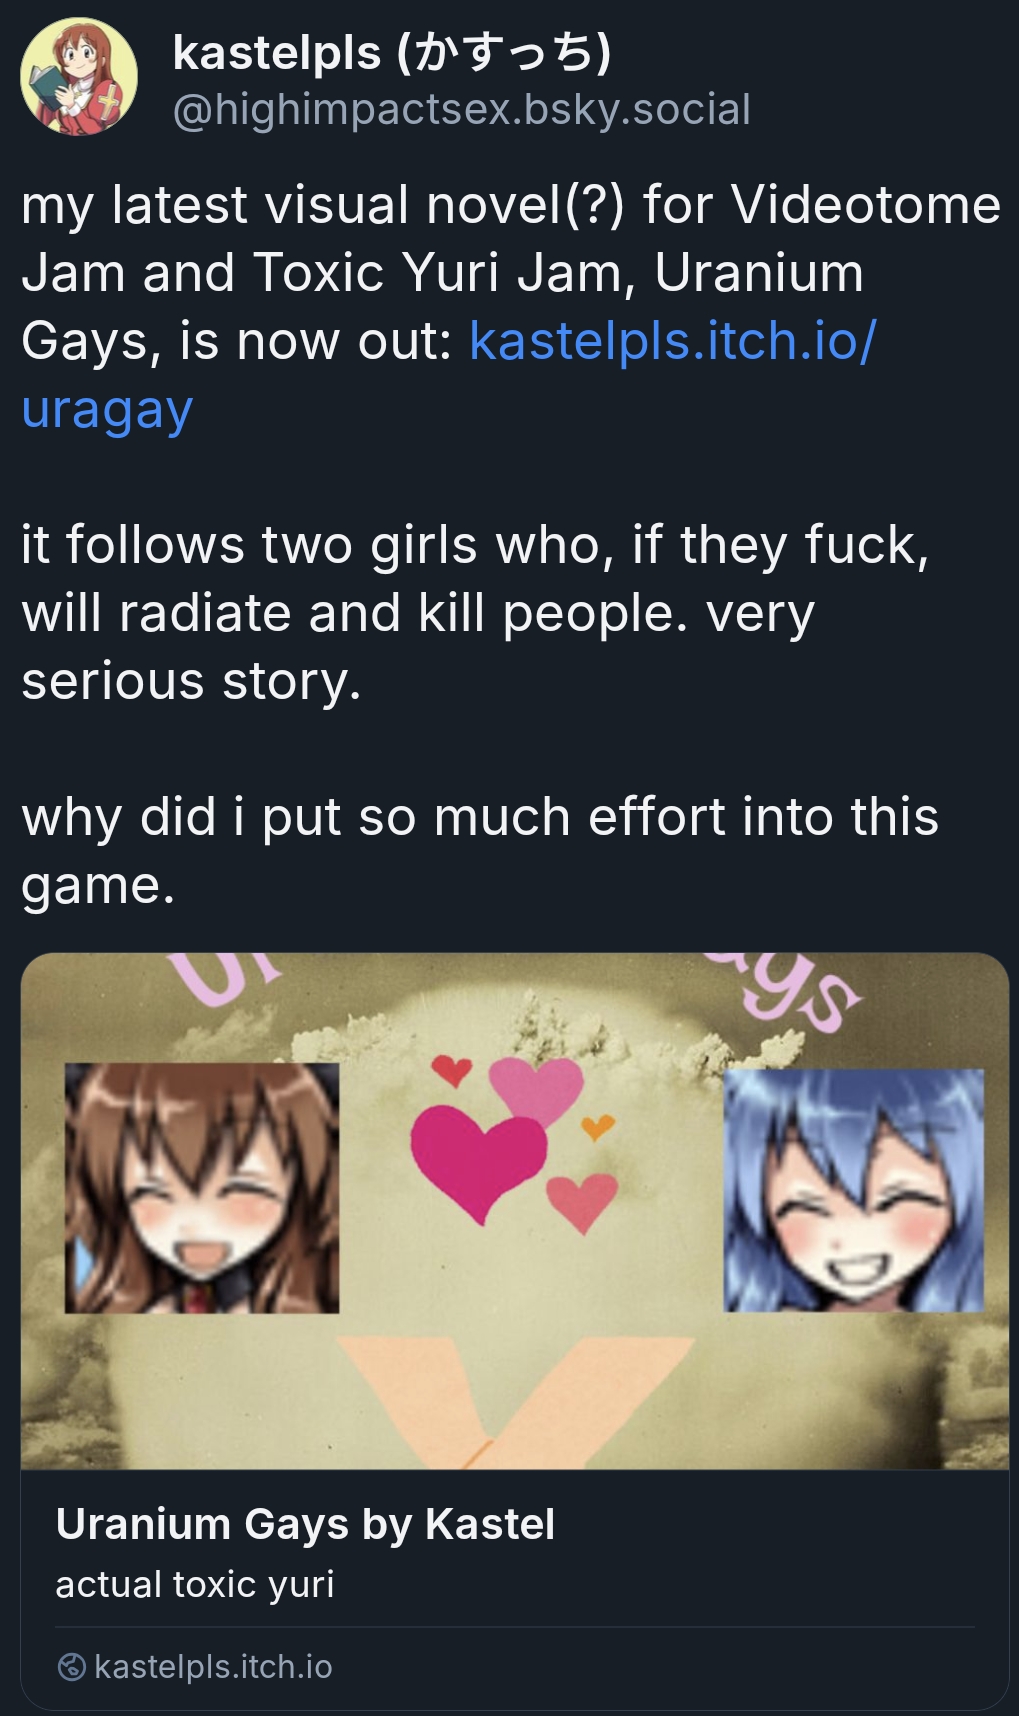Screen dimensions: 1019x1716
Task: Click the large pink heart in preview
Action: click(478, 1163)
